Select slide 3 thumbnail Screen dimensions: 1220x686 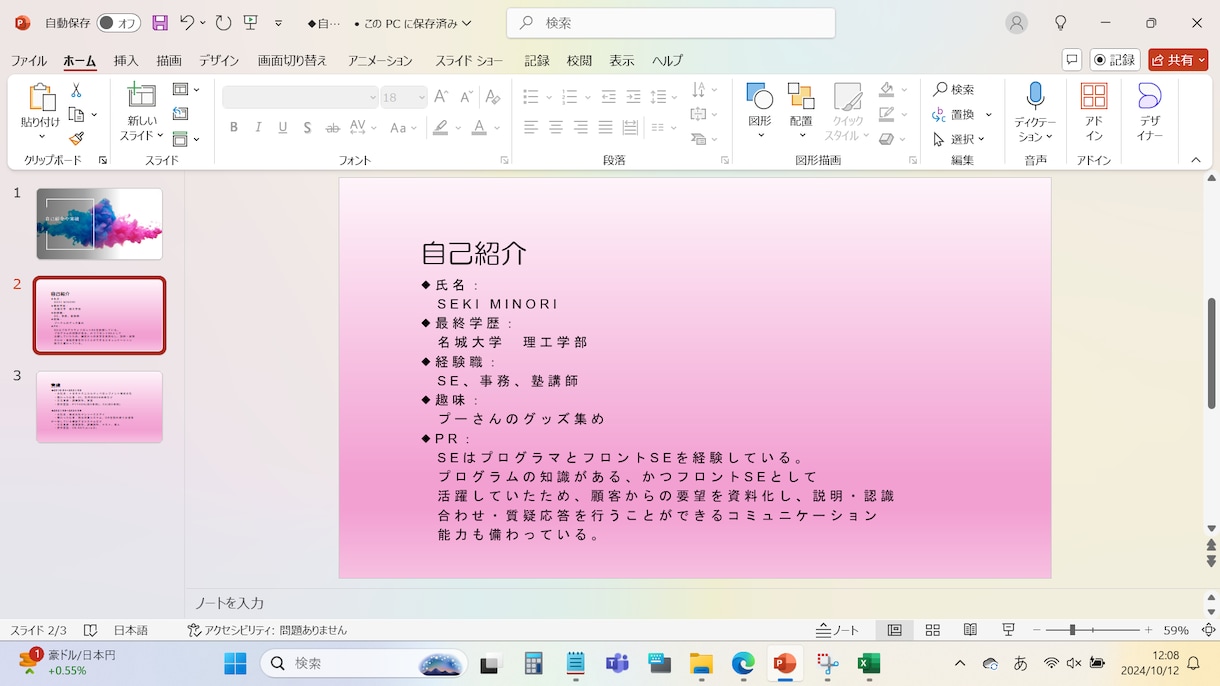(99, 407)
